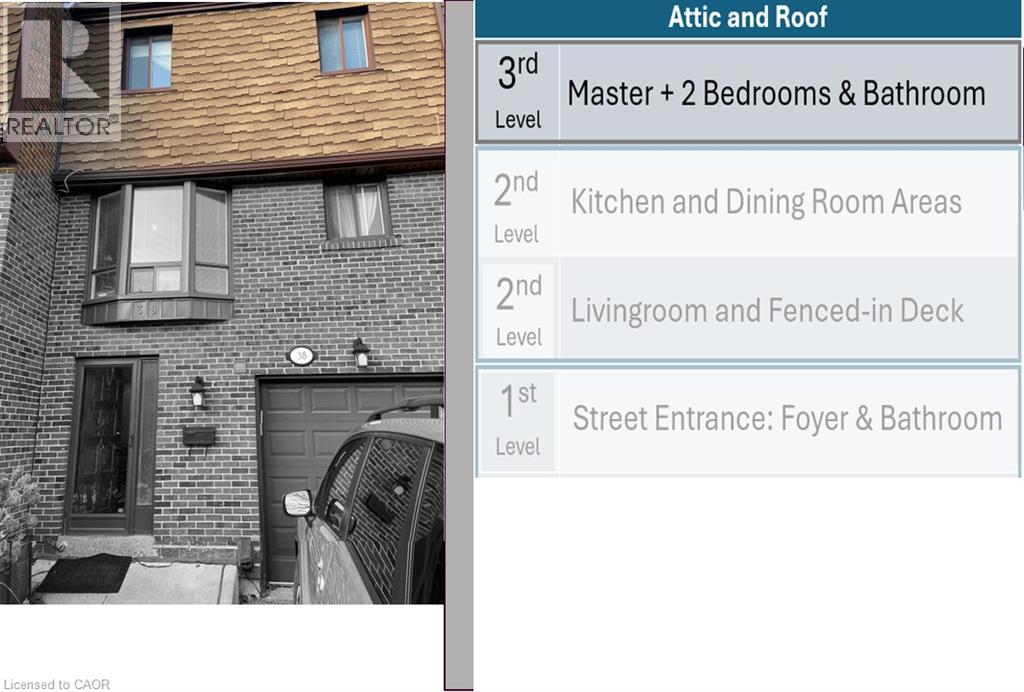Screen dimensions: 1024x692
Task: Click Livingroom and Fenced-in Deck row
Action: tap(748, 309)
